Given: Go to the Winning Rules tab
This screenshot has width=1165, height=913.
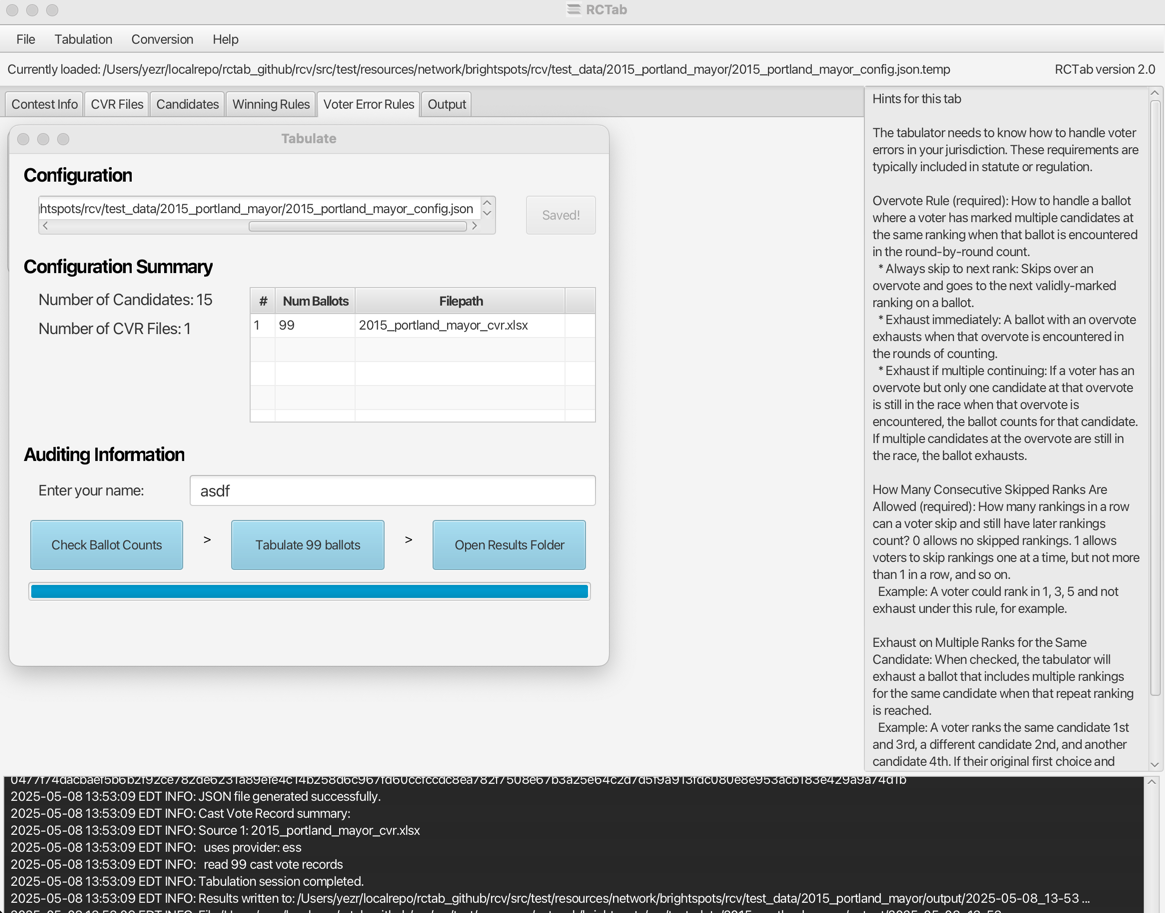Looking at the screenshot, I should click(x=270, y=104).
